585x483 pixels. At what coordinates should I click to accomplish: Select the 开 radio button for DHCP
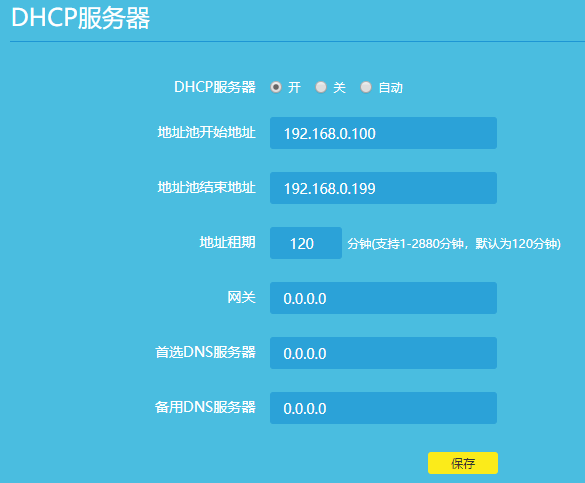[x=276, y=87]
